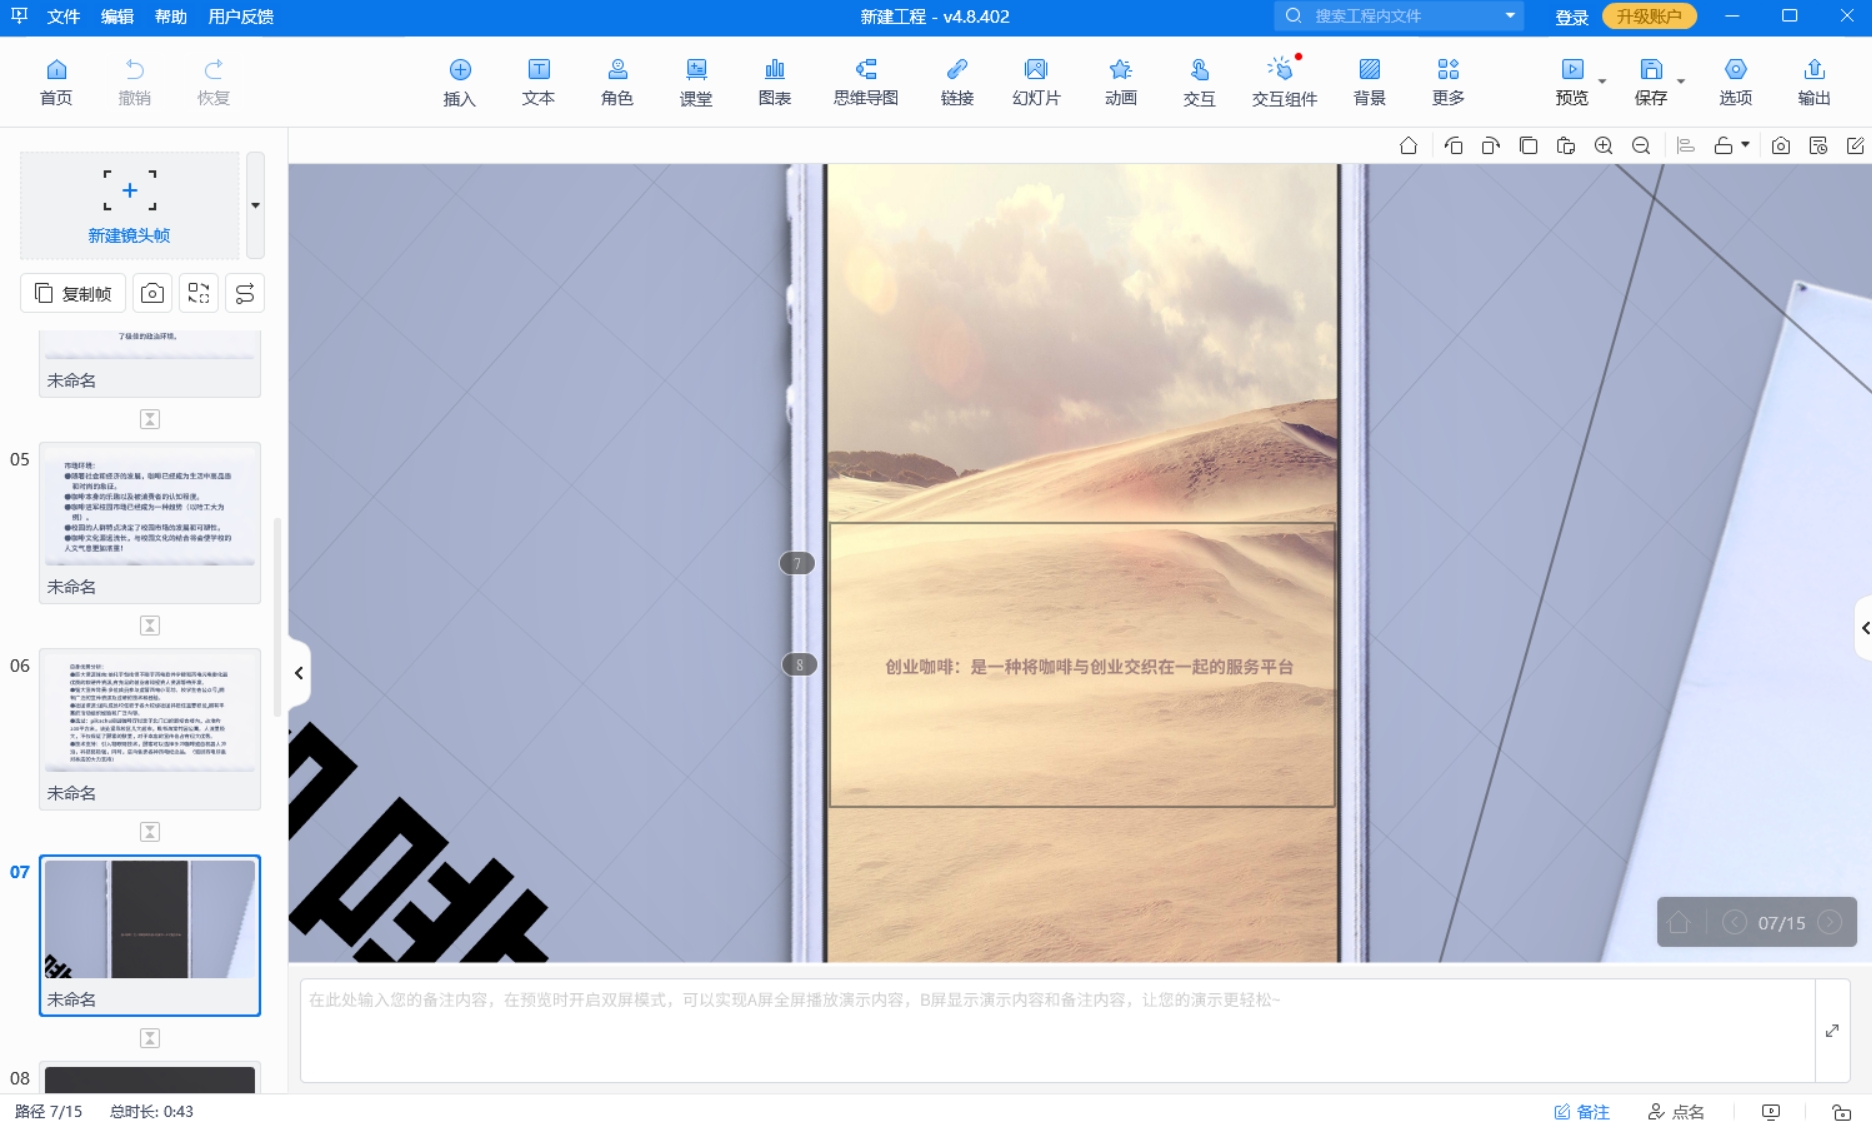Viewport: 1872px width, 1125px height.
Task: Open the 图表 chart tool
Action: pyautogui.click(x=774, y=81)
